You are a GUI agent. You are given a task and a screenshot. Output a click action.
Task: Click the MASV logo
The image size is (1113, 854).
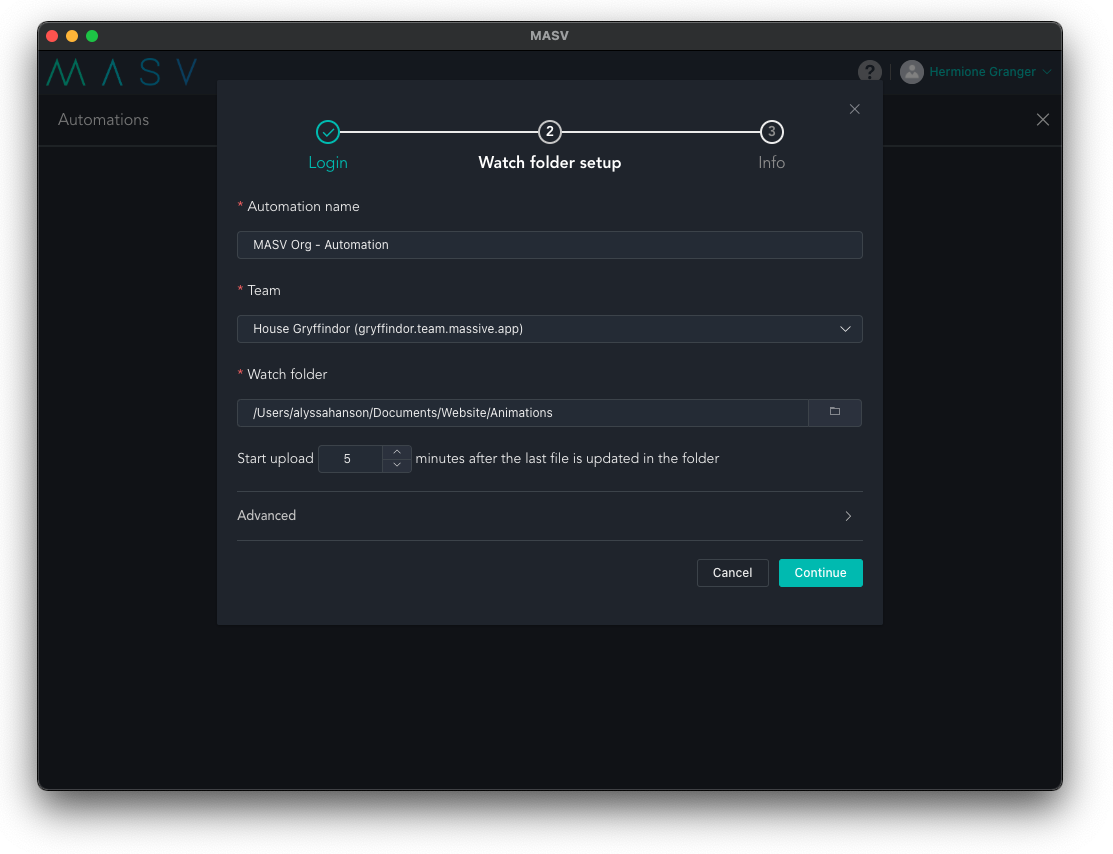click(121, 72)
